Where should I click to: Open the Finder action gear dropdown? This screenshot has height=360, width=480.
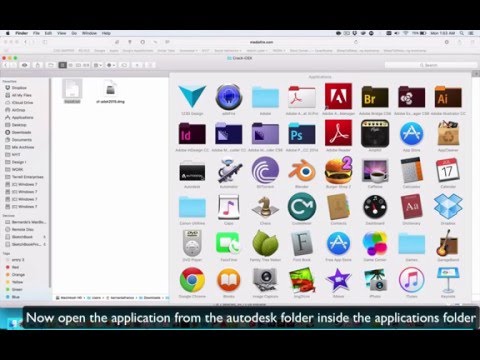[x=111, y=65]
